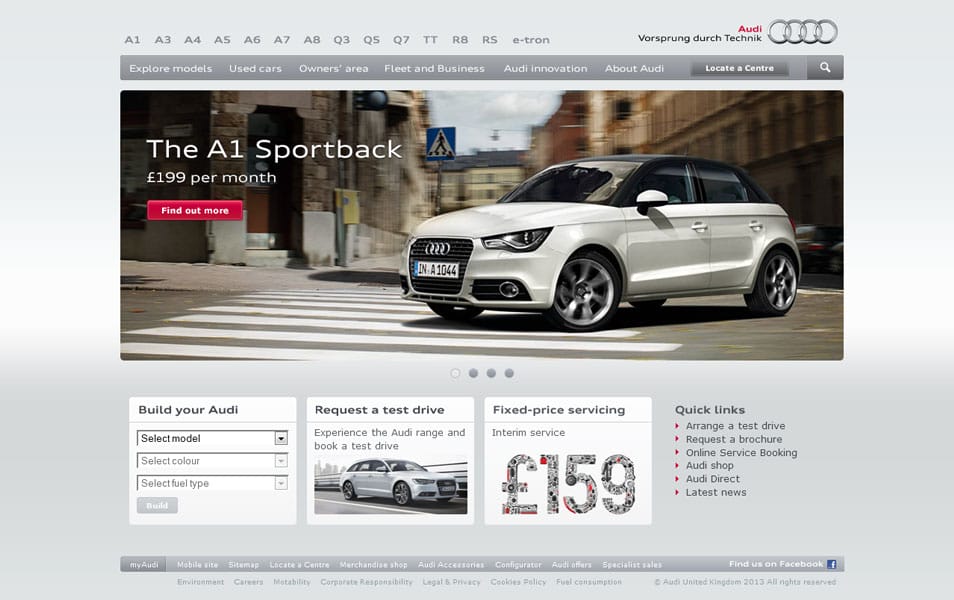Image resolution: width=954 pixels, height=600 pixels.
Task: Click the test drive car thumbnail
Action: pos(391,486)
